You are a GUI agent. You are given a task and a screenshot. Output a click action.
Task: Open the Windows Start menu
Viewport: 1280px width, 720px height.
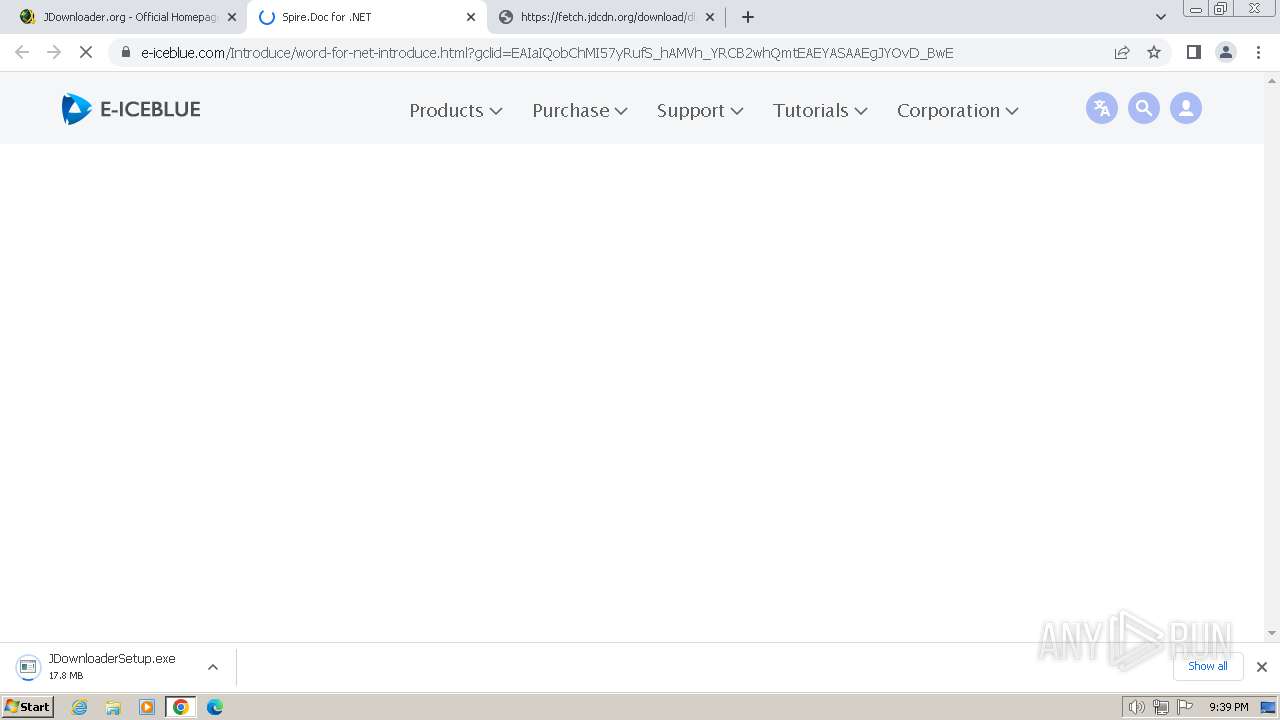click(28, 706)
